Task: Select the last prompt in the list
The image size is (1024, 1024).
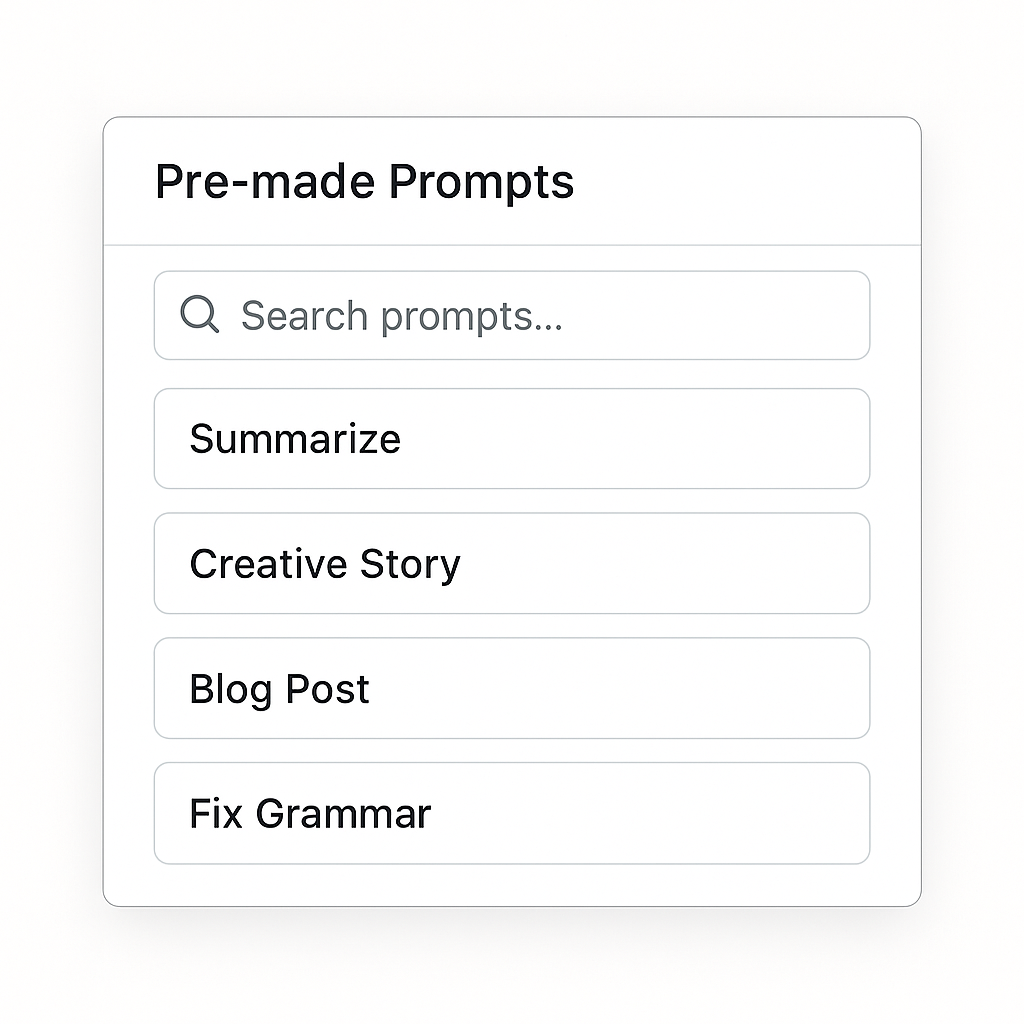Action: (x=512, y=813)
